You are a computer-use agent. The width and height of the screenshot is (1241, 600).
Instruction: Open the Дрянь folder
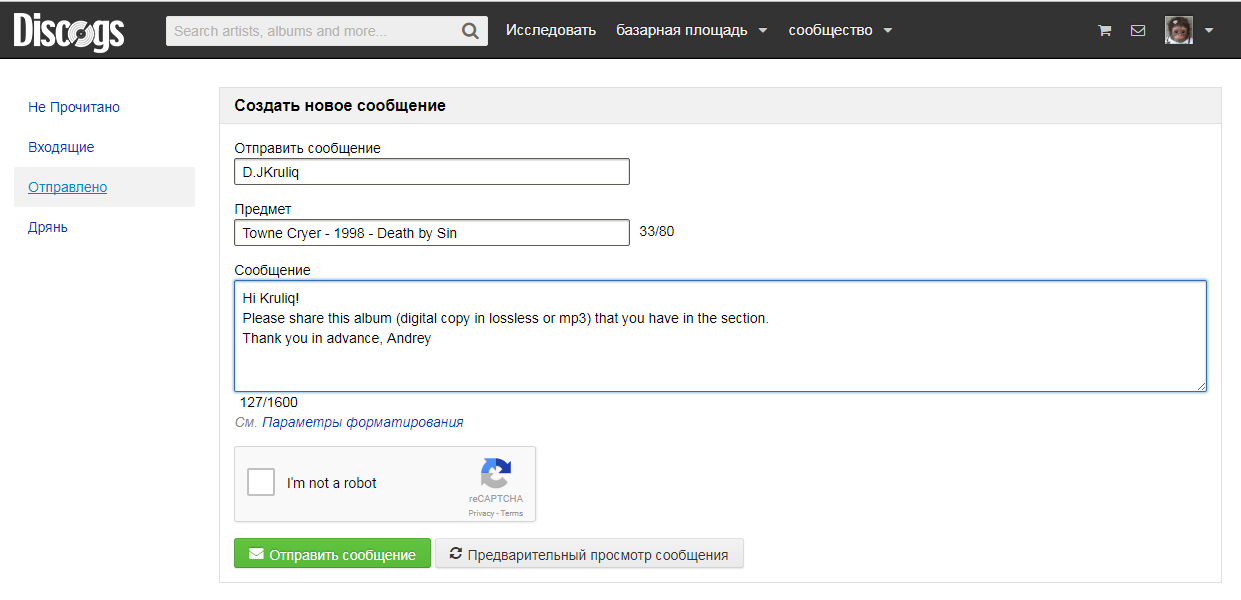click(48, 227)
